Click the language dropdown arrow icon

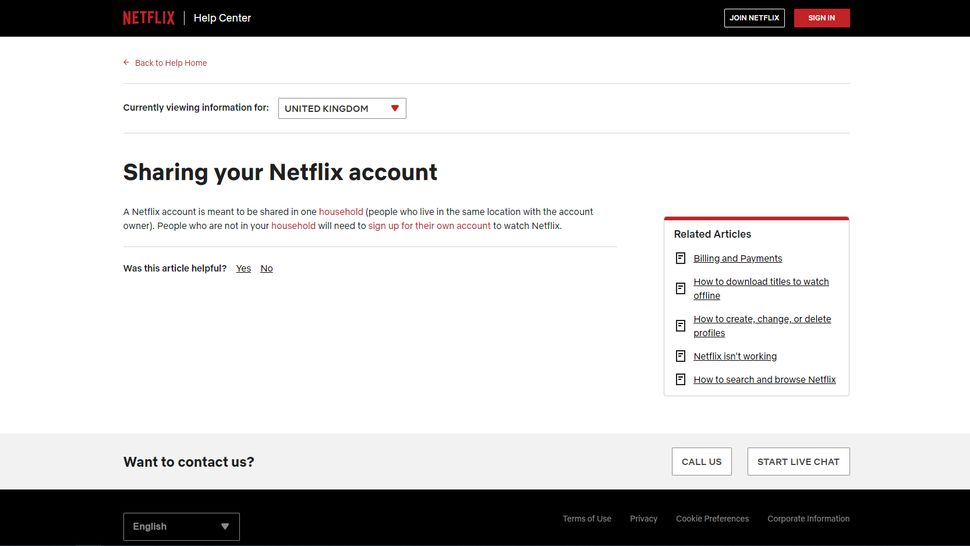click(x=225, y=527)
